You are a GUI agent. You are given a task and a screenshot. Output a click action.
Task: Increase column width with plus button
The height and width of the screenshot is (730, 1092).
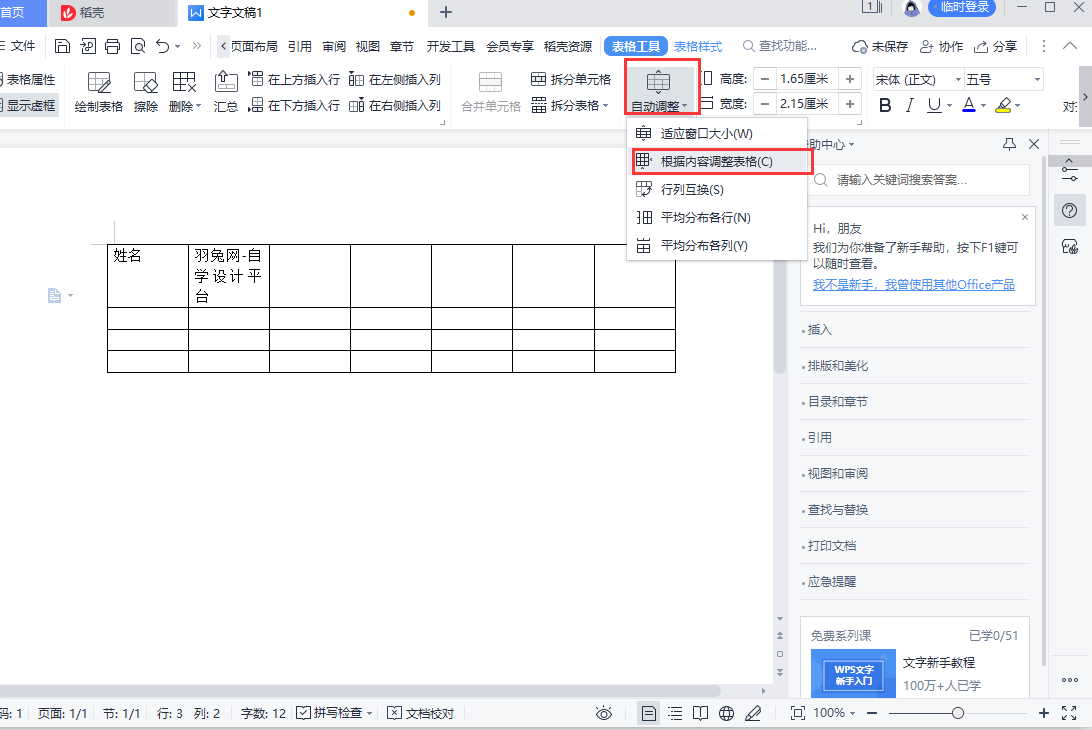point(850,104)
